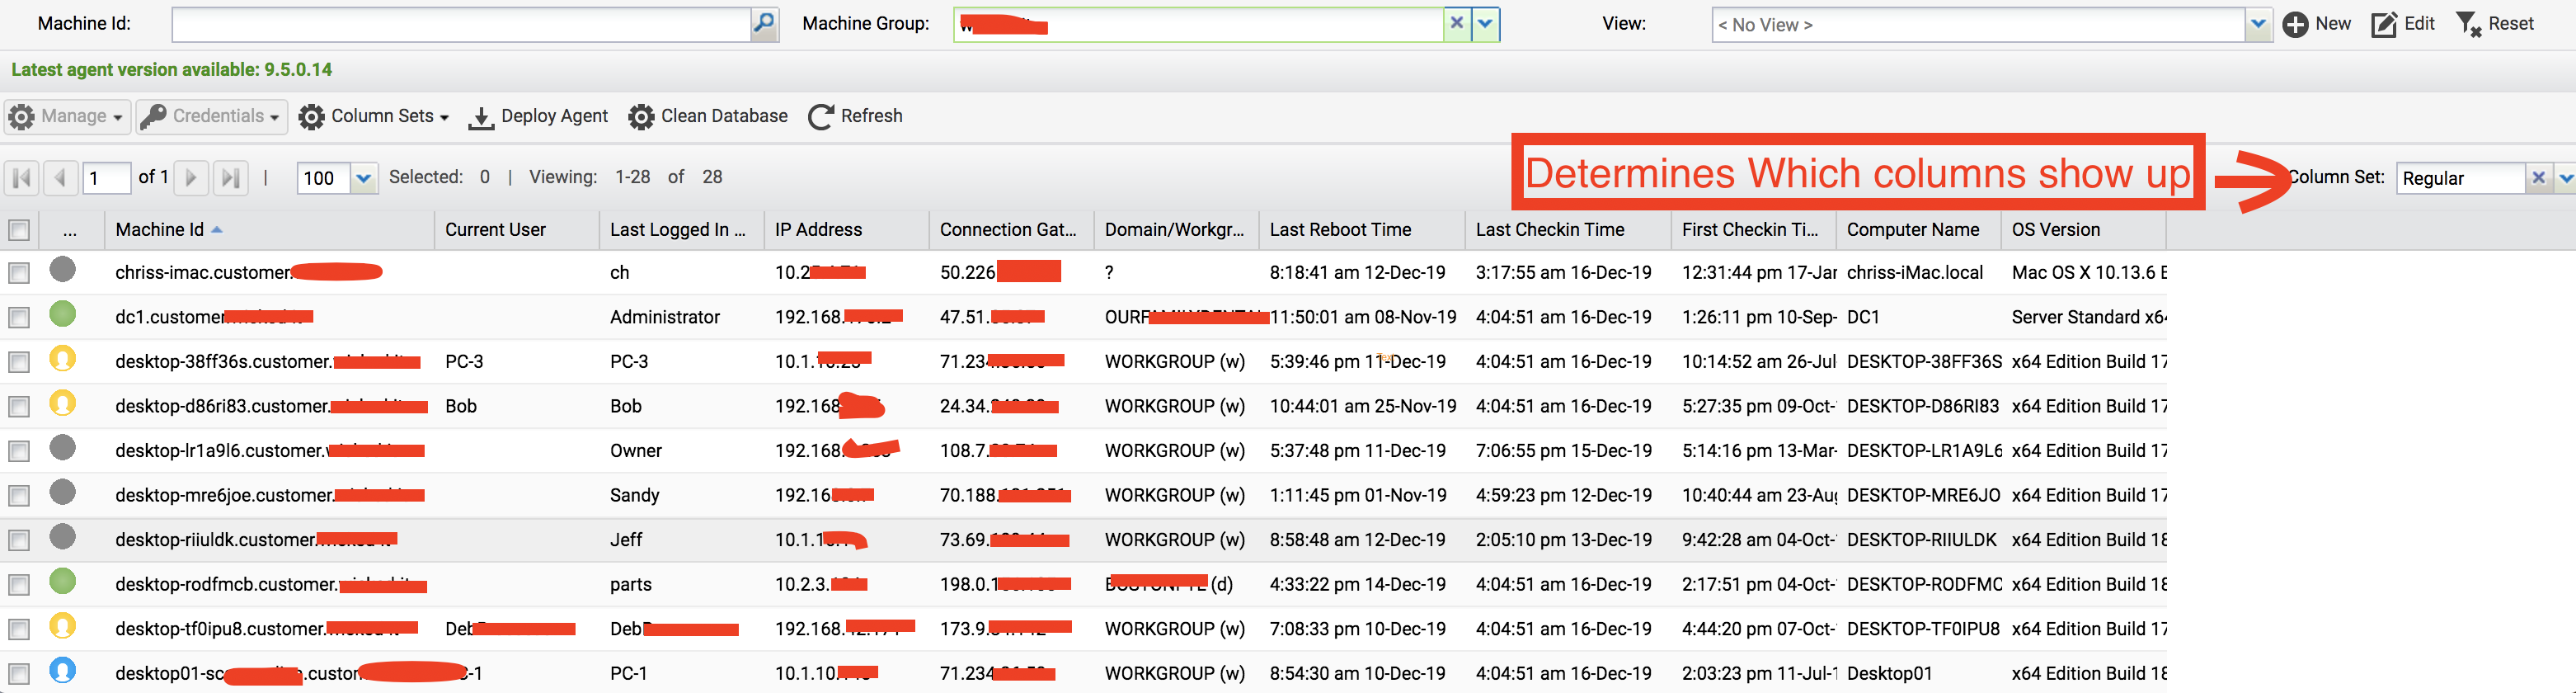Check the desktop-rodfmcb row checkbox
Image resolution: width=2576 pixels, height=693 pixels.
19,585
